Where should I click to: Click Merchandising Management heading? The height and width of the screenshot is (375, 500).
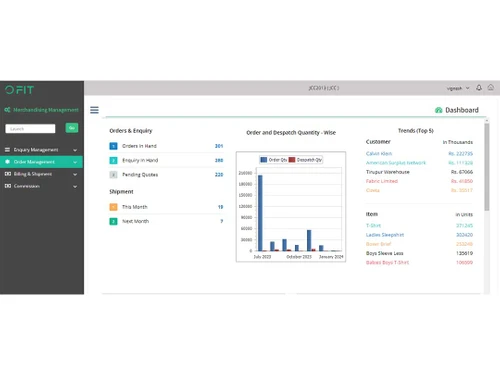pyautogui.click(x=46, y=110)
